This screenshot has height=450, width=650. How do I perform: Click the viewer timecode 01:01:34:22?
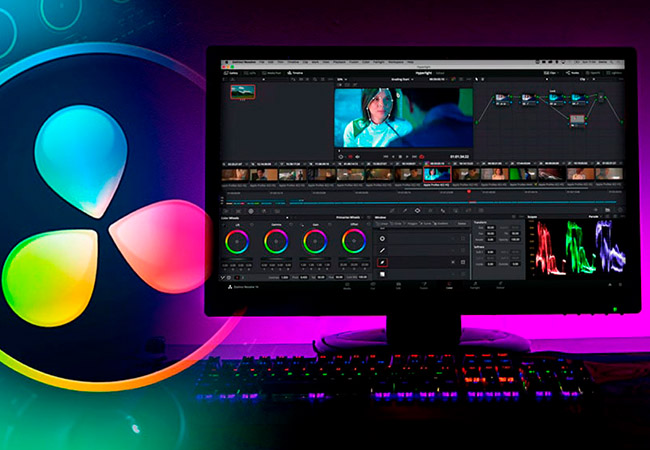point(459,157)
